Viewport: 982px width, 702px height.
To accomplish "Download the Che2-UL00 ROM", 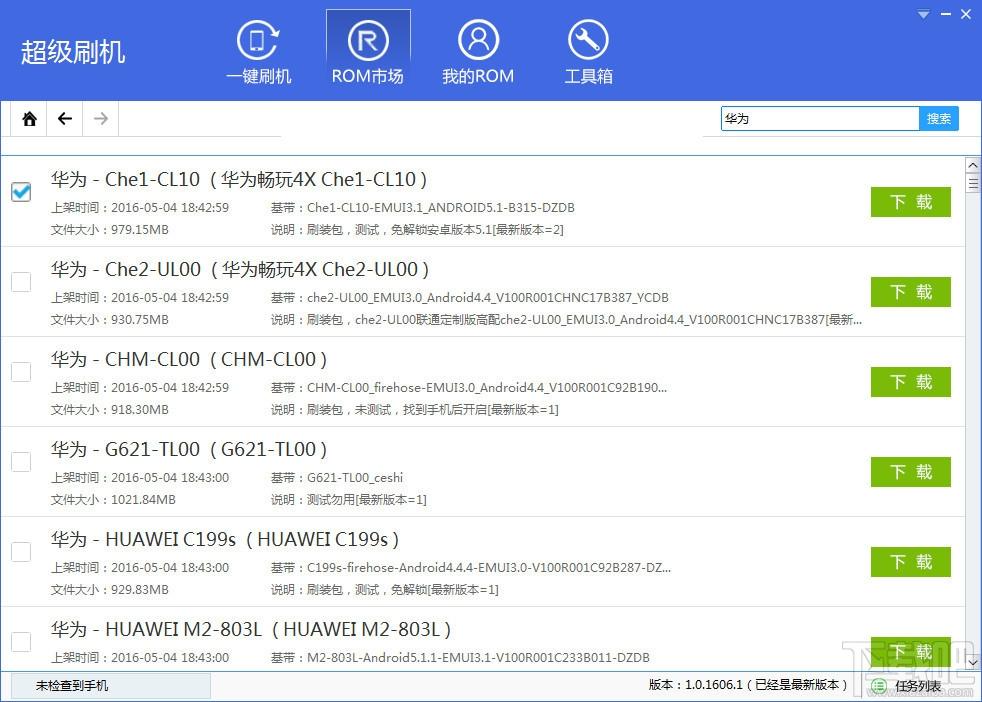I will coord(911,292).
